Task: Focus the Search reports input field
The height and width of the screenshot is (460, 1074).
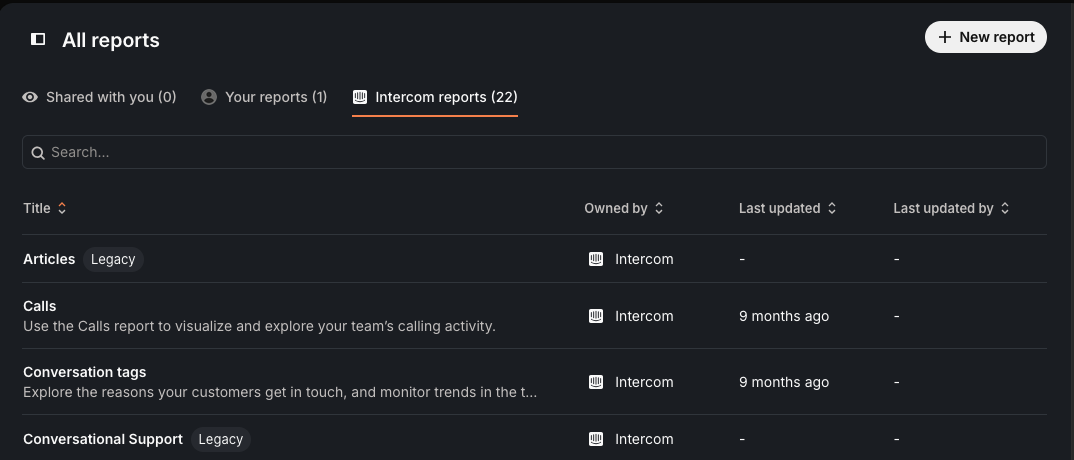Action: [534, 152]
